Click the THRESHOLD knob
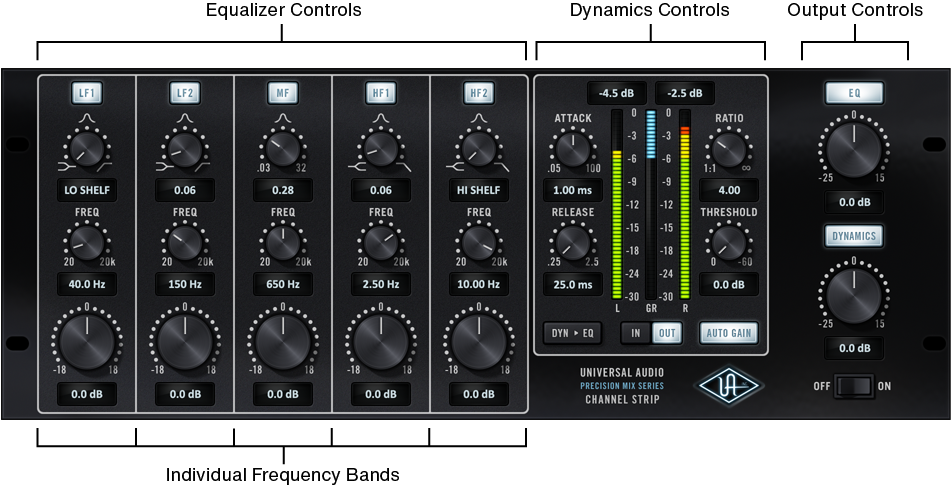Screen dimensions: 951x499 tap(728, 243)
